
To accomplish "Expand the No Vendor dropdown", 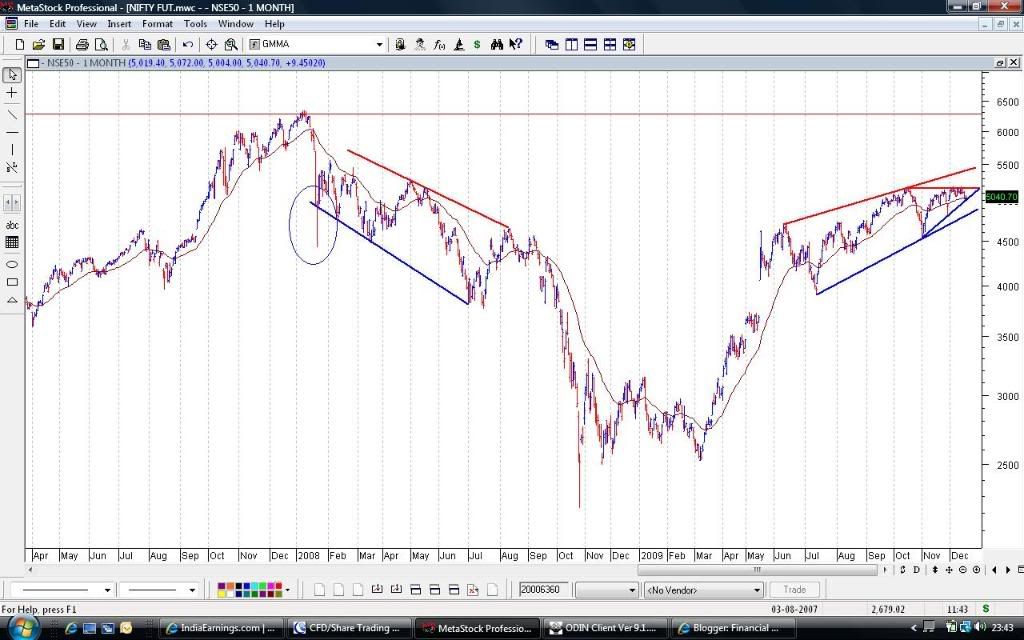I will (x=757, y=590).
